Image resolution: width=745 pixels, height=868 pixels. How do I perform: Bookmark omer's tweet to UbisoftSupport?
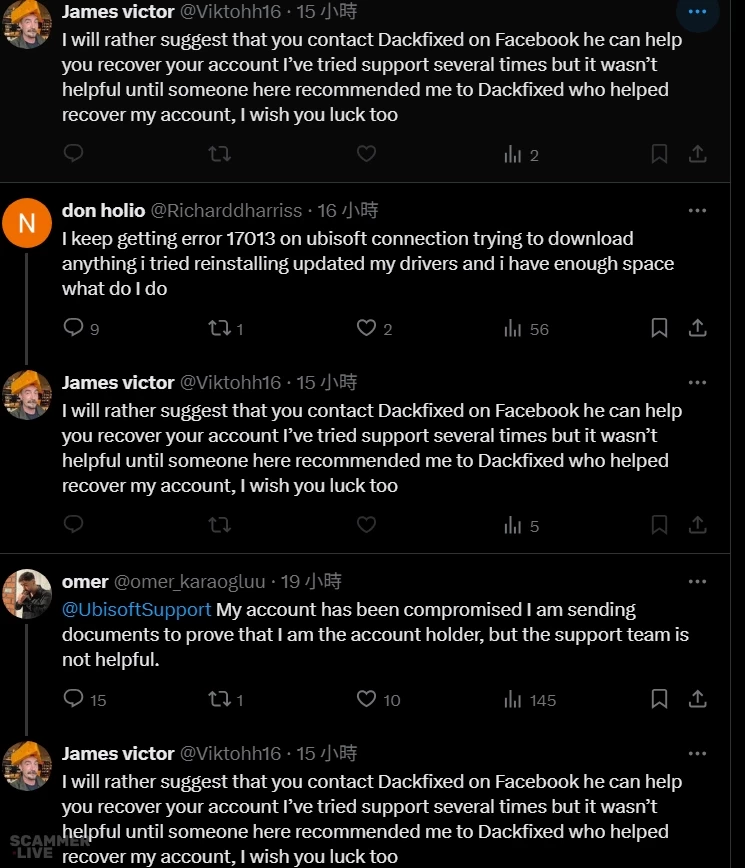tap(659, 699)
